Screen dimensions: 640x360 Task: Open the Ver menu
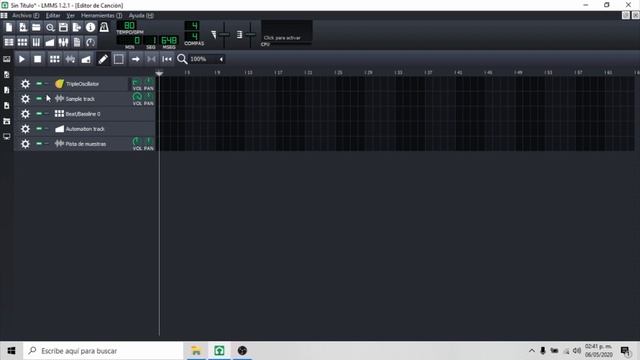point(70,16)
